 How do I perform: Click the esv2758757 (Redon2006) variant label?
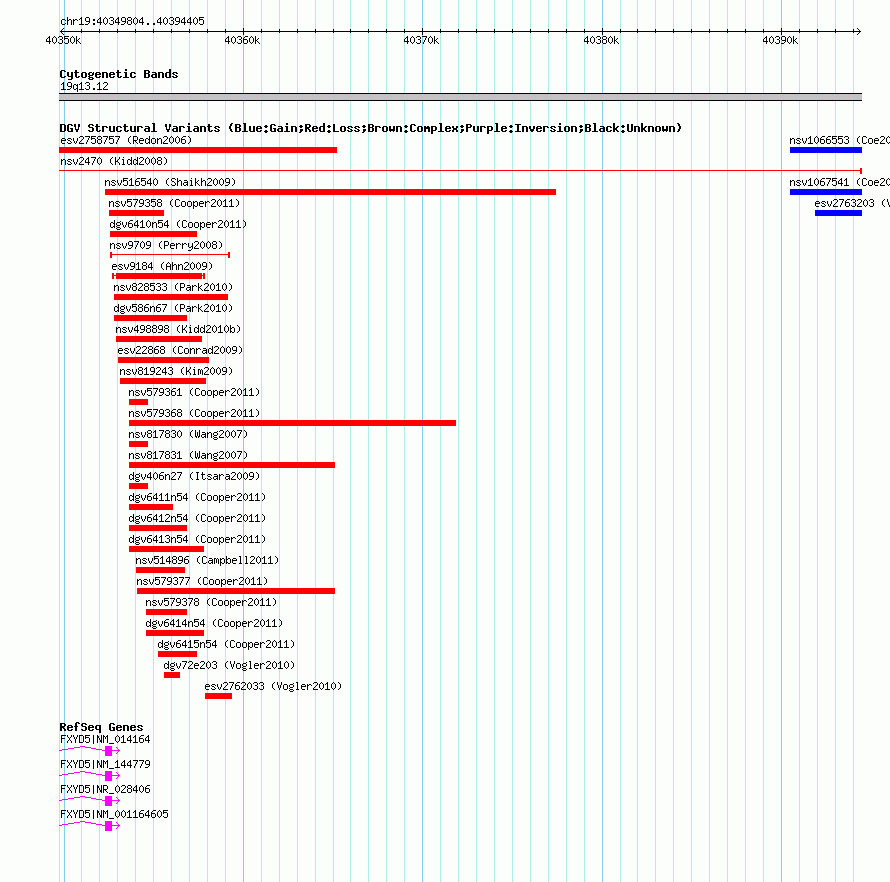(x=126, y=140)
